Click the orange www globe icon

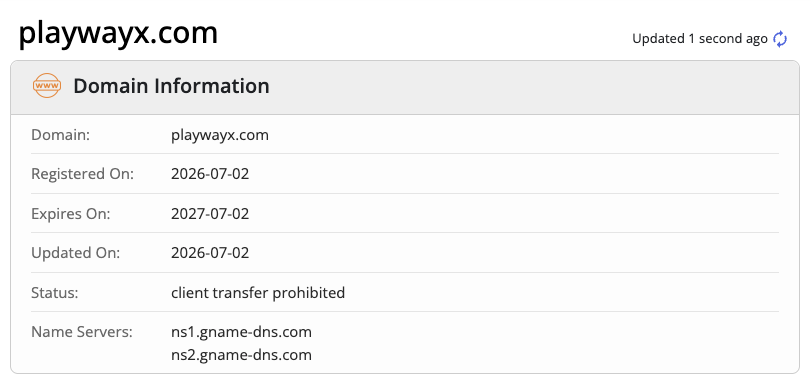click(47, 85)
